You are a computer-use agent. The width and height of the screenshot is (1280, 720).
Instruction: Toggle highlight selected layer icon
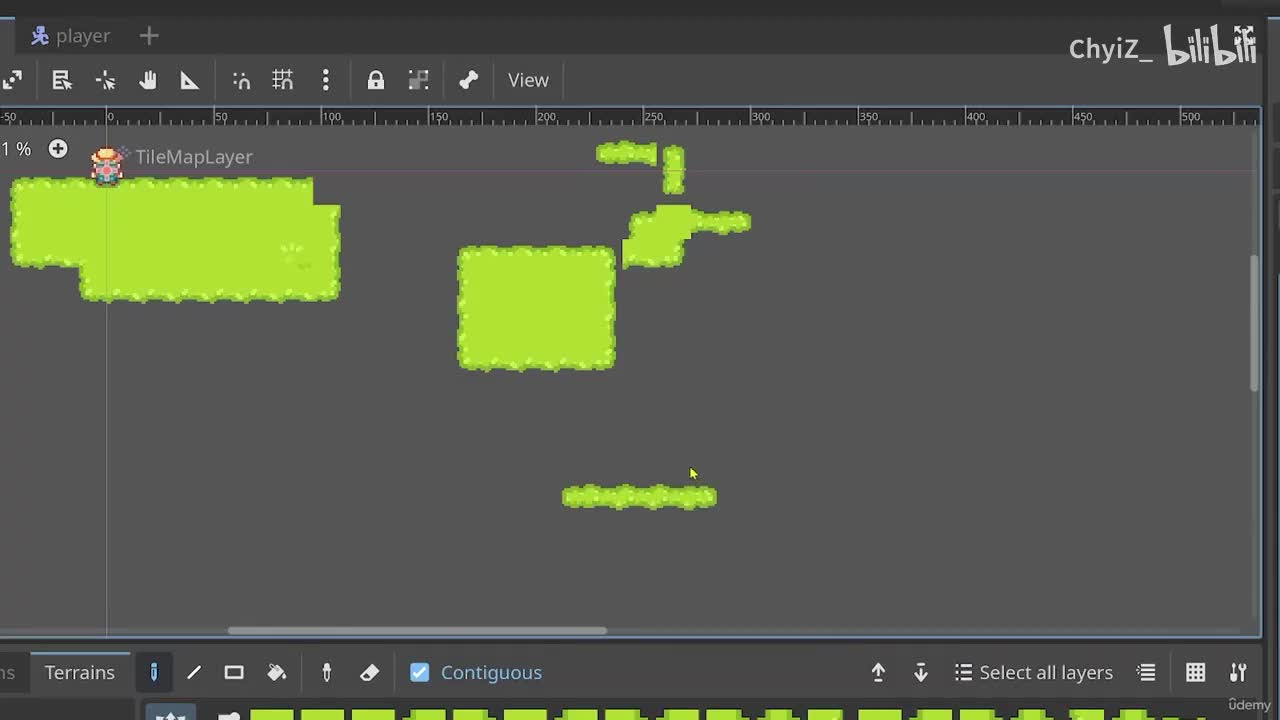click(1147, 672)
